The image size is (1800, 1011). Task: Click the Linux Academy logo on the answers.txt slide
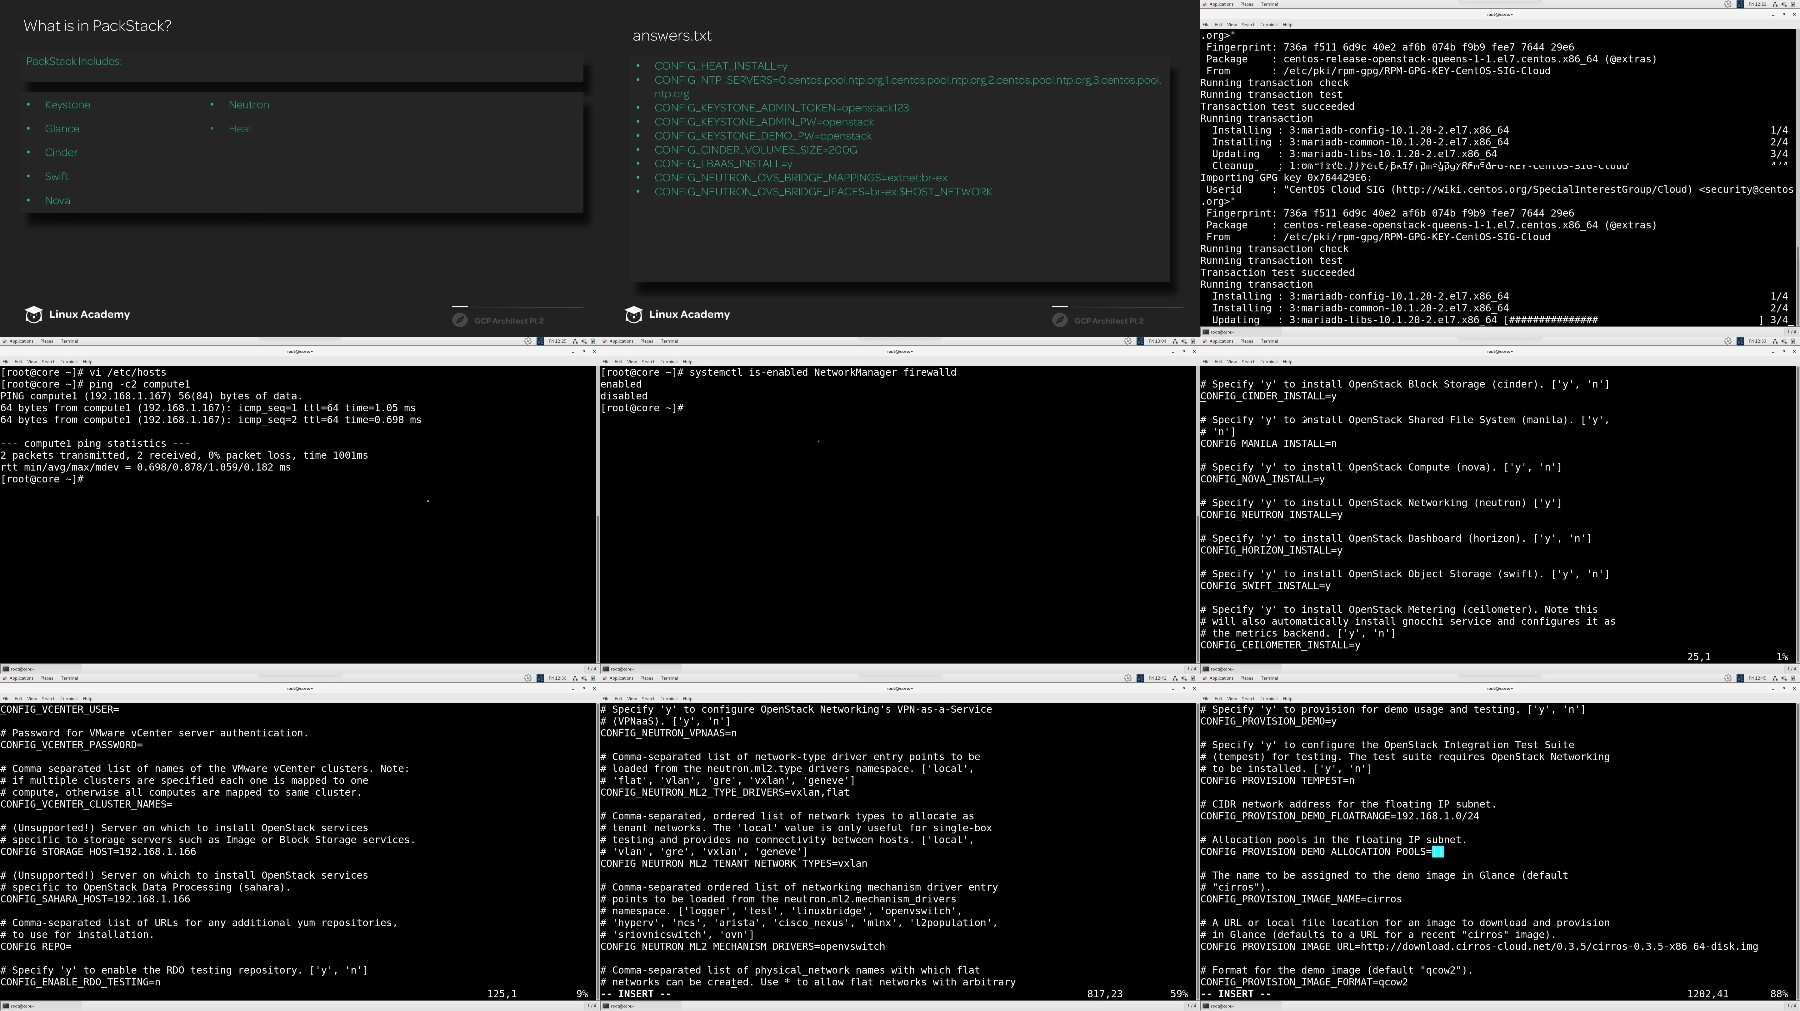tap(677, 314)
